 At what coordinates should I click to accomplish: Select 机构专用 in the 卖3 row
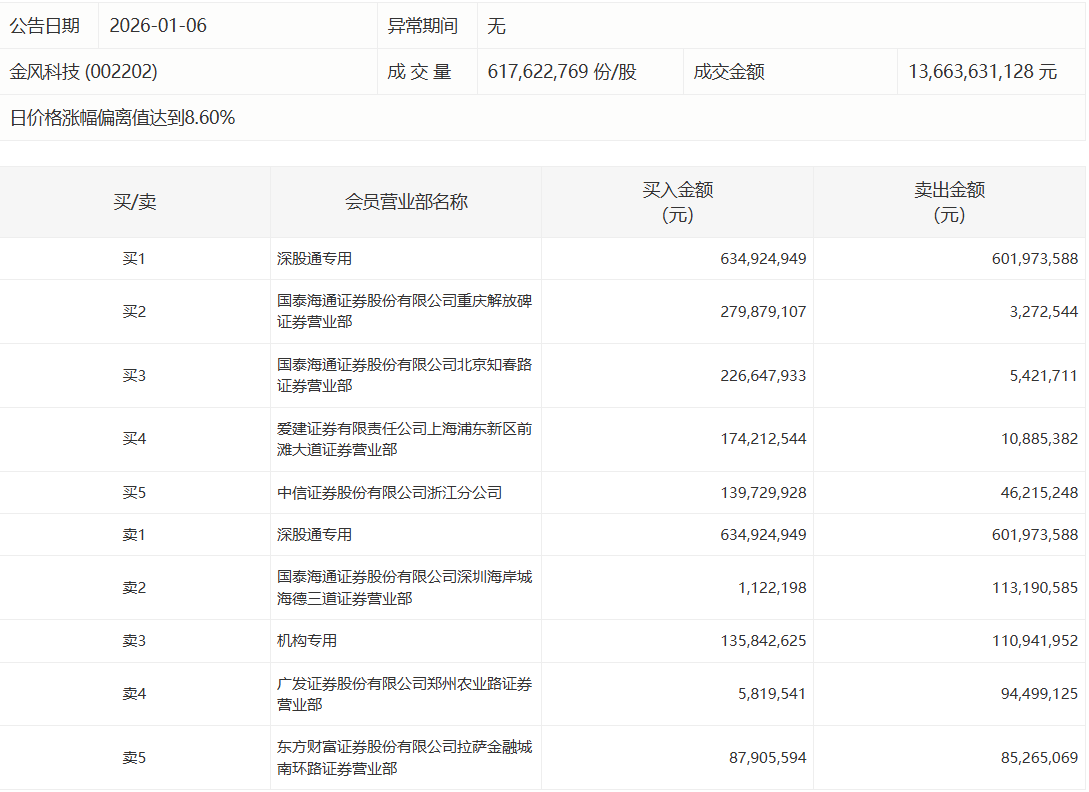(x=307, y=641)
